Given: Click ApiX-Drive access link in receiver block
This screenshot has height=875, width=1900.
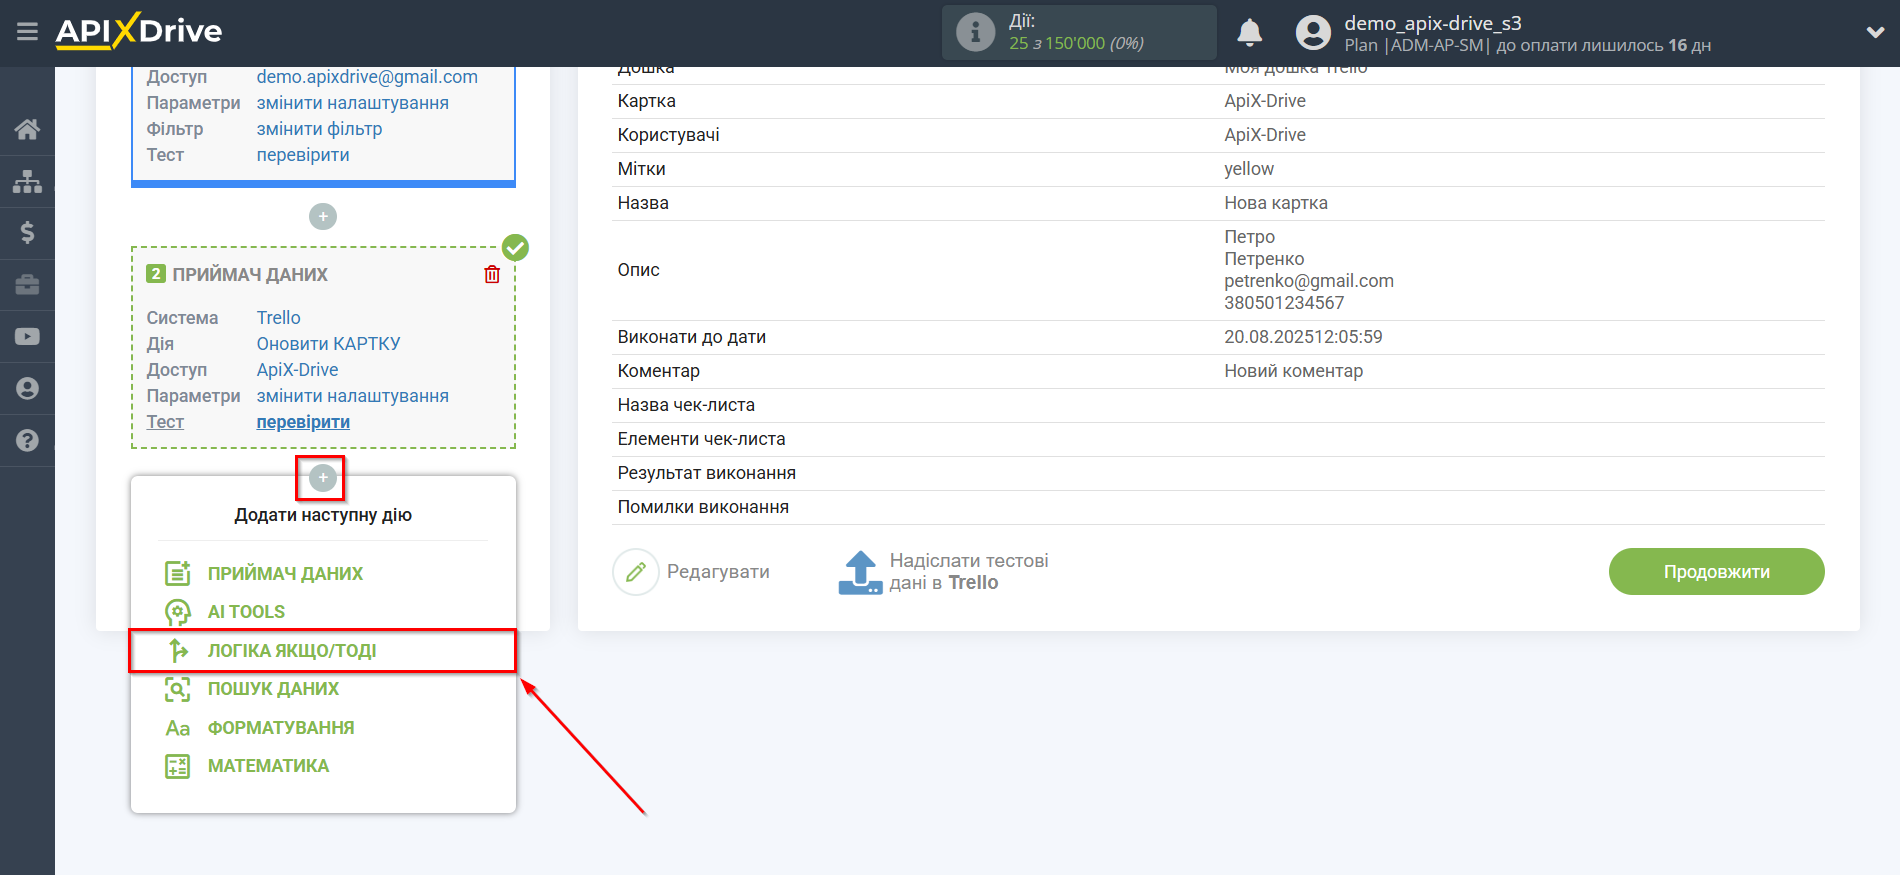Looking at the screenshot, I should (x=297, y=370).
